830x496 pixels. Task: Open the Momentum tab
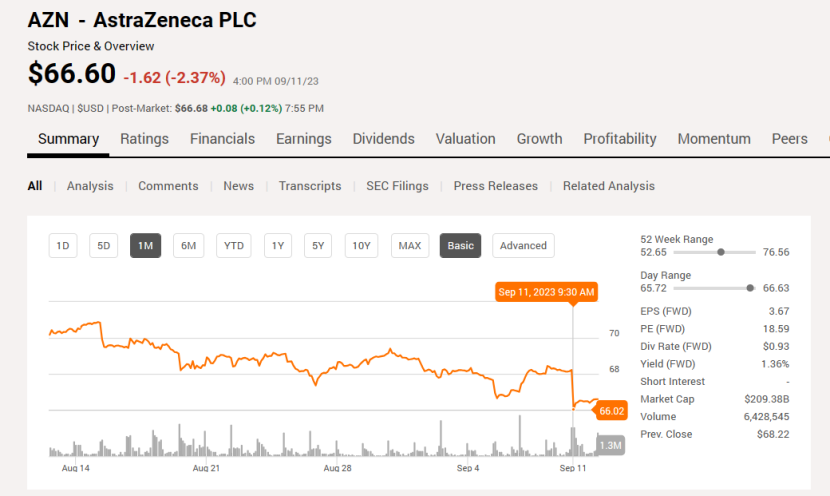pos(714,139)
